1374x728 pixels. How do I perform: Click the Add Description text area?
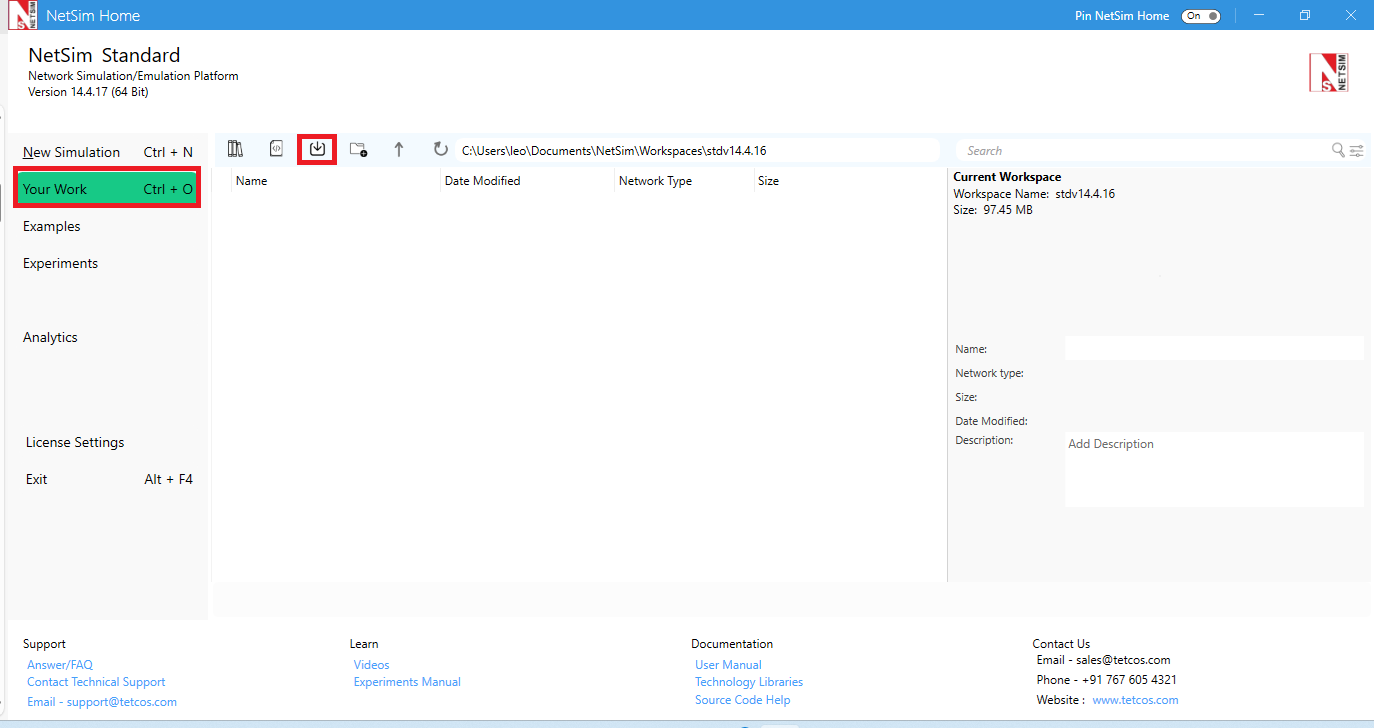pos(1214,469)
